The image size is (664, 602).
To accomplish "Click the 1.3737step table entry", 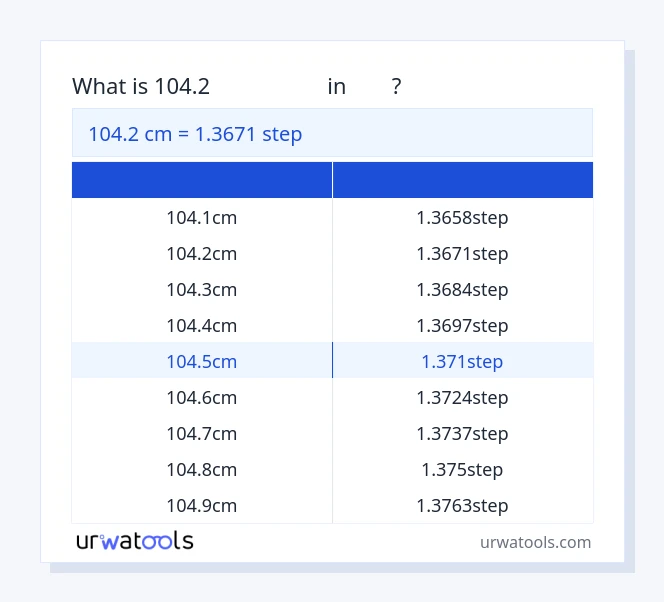I will coord(462,434).
